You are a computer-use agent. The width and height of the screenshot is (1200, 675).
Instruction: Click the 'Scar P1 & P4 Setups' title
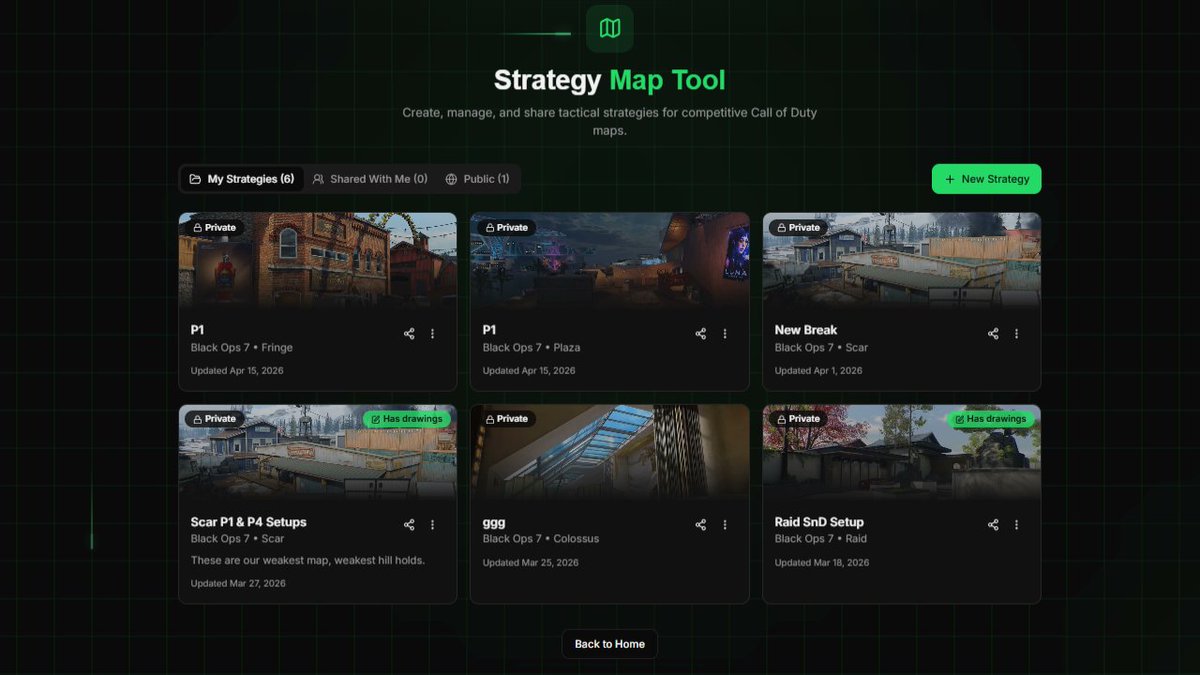(x=249, y=522)
